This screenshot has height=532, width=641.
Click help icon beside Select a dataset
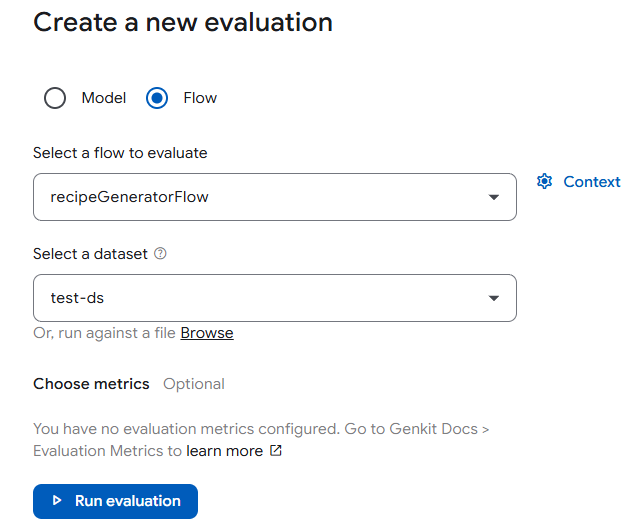point(161,254)
